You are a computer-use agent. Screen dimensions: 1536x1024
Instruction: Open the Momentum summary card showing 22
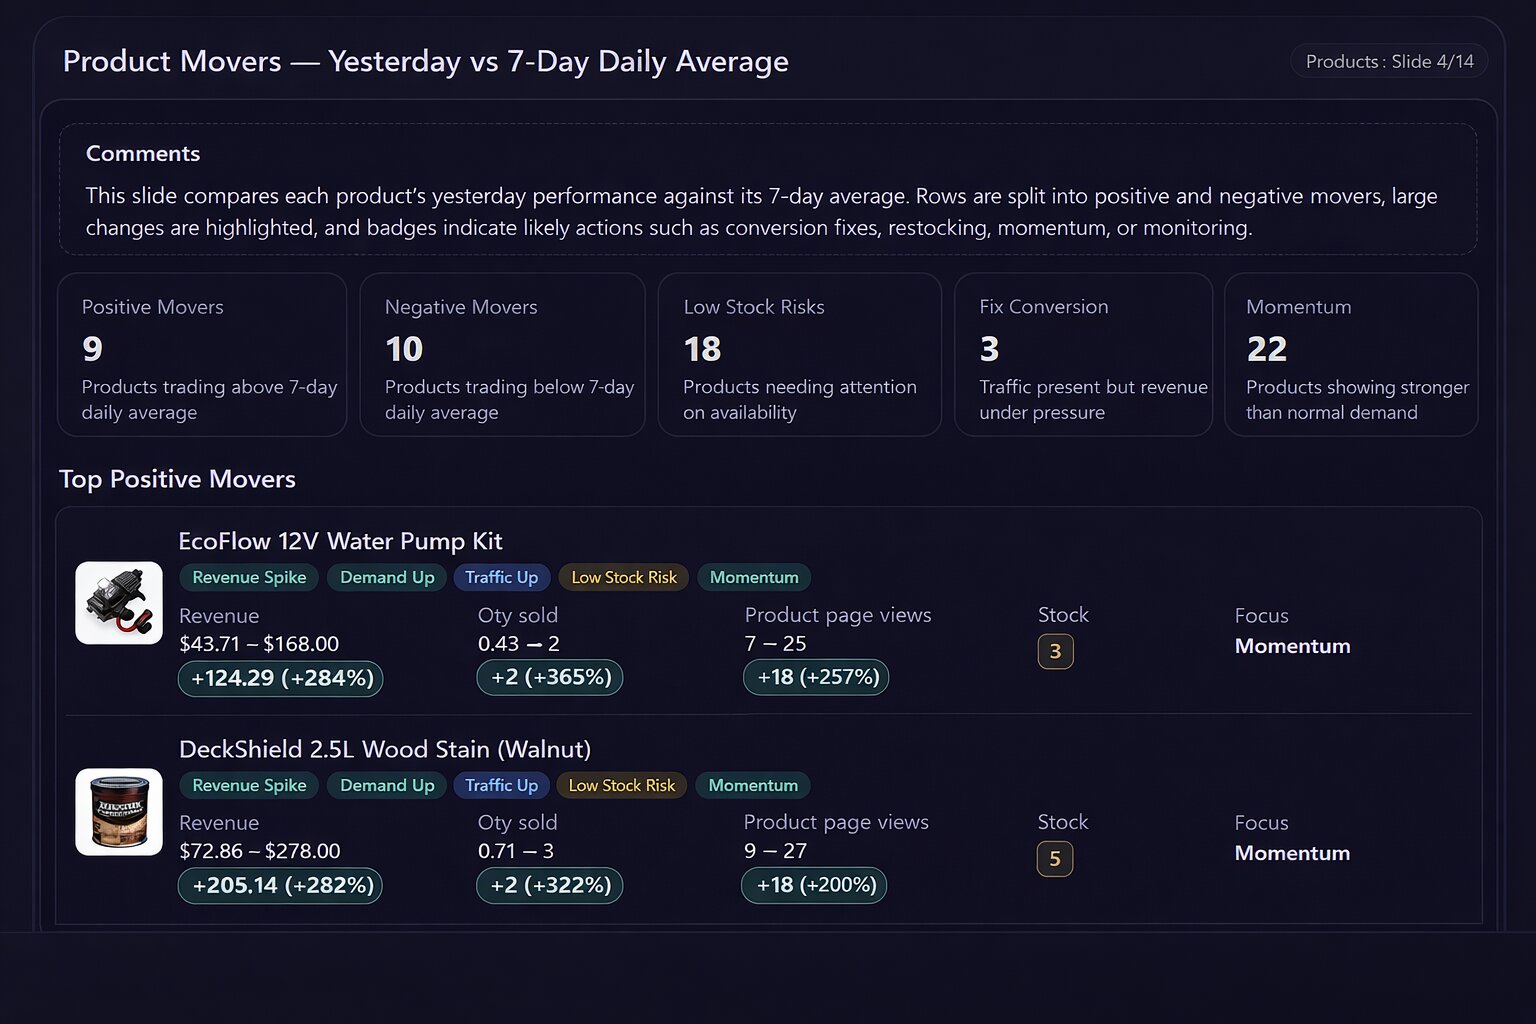(1351, 355)
